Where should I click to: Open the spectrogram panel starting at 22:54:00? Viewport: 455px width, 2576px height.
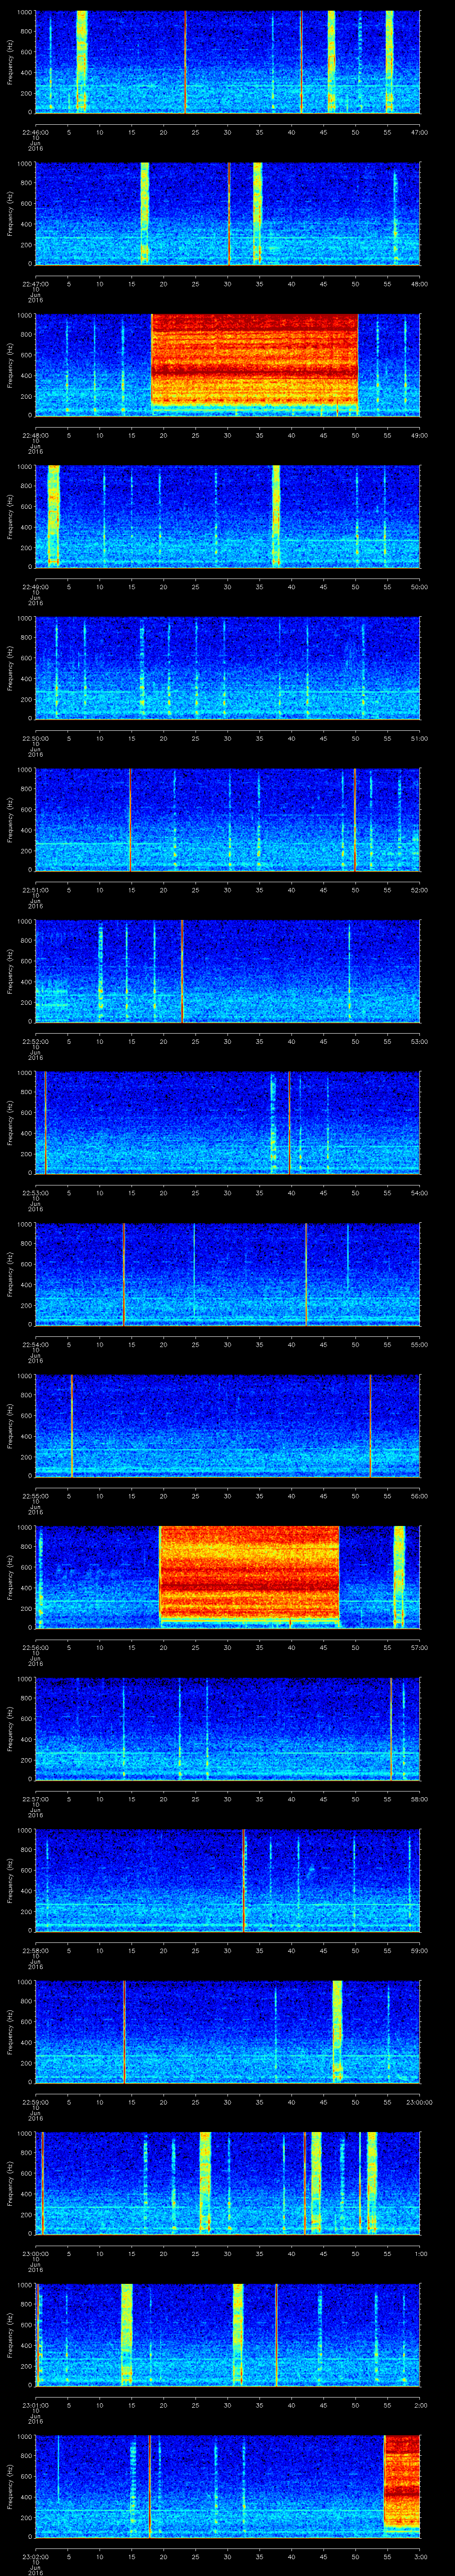point(228,1274)
